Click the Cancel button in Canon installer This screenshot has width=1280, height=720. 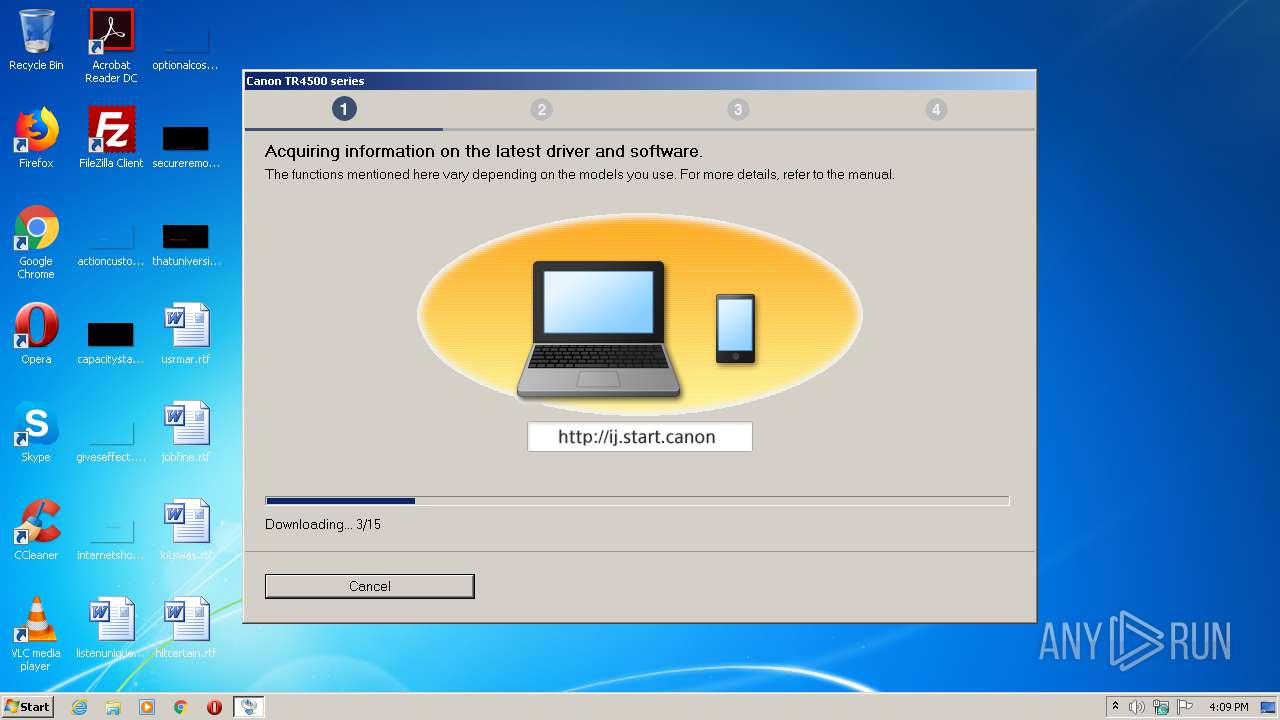point(369,586)
